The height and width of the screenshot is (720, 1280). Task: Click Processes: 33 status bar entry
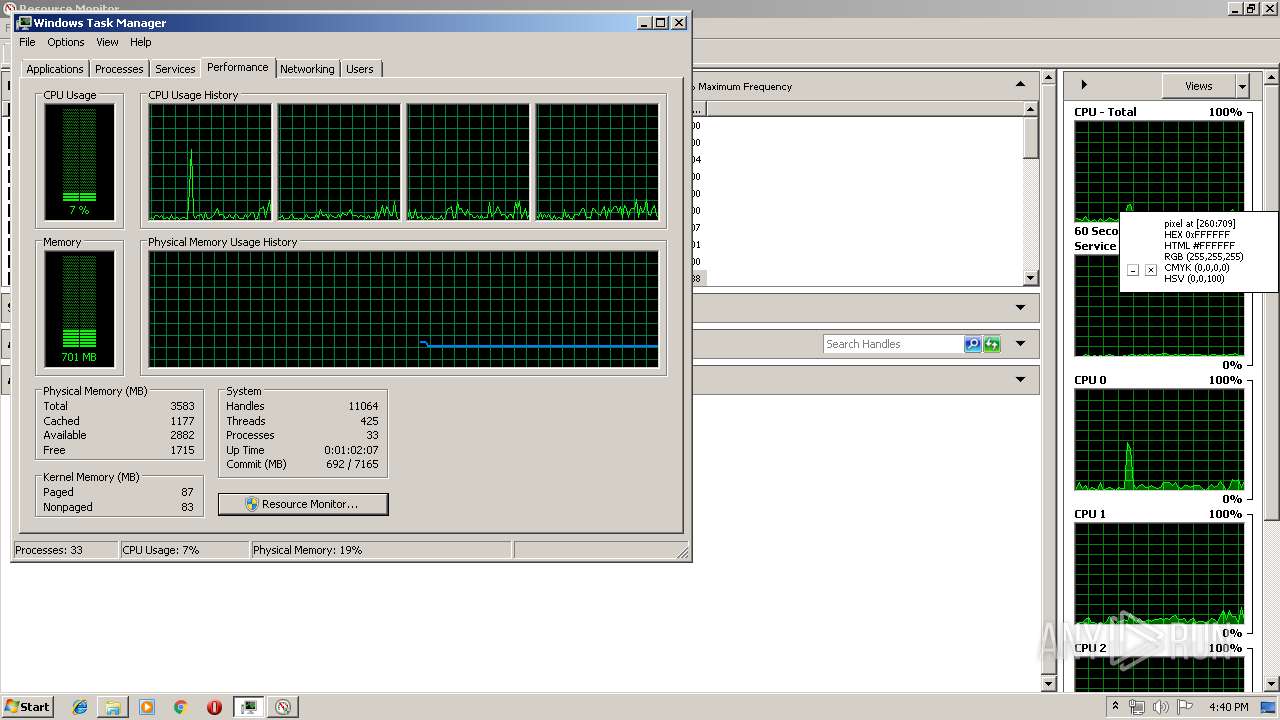point(65,550)
